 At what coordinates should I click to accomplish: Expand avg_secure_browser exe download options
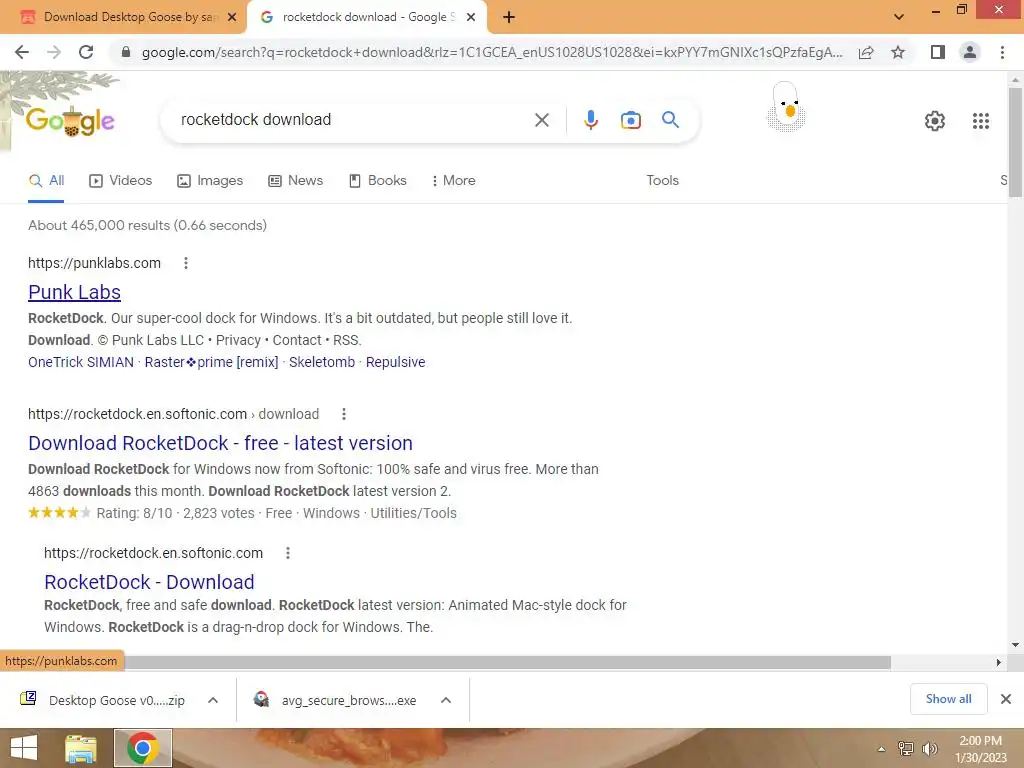(x=446, y=700)
